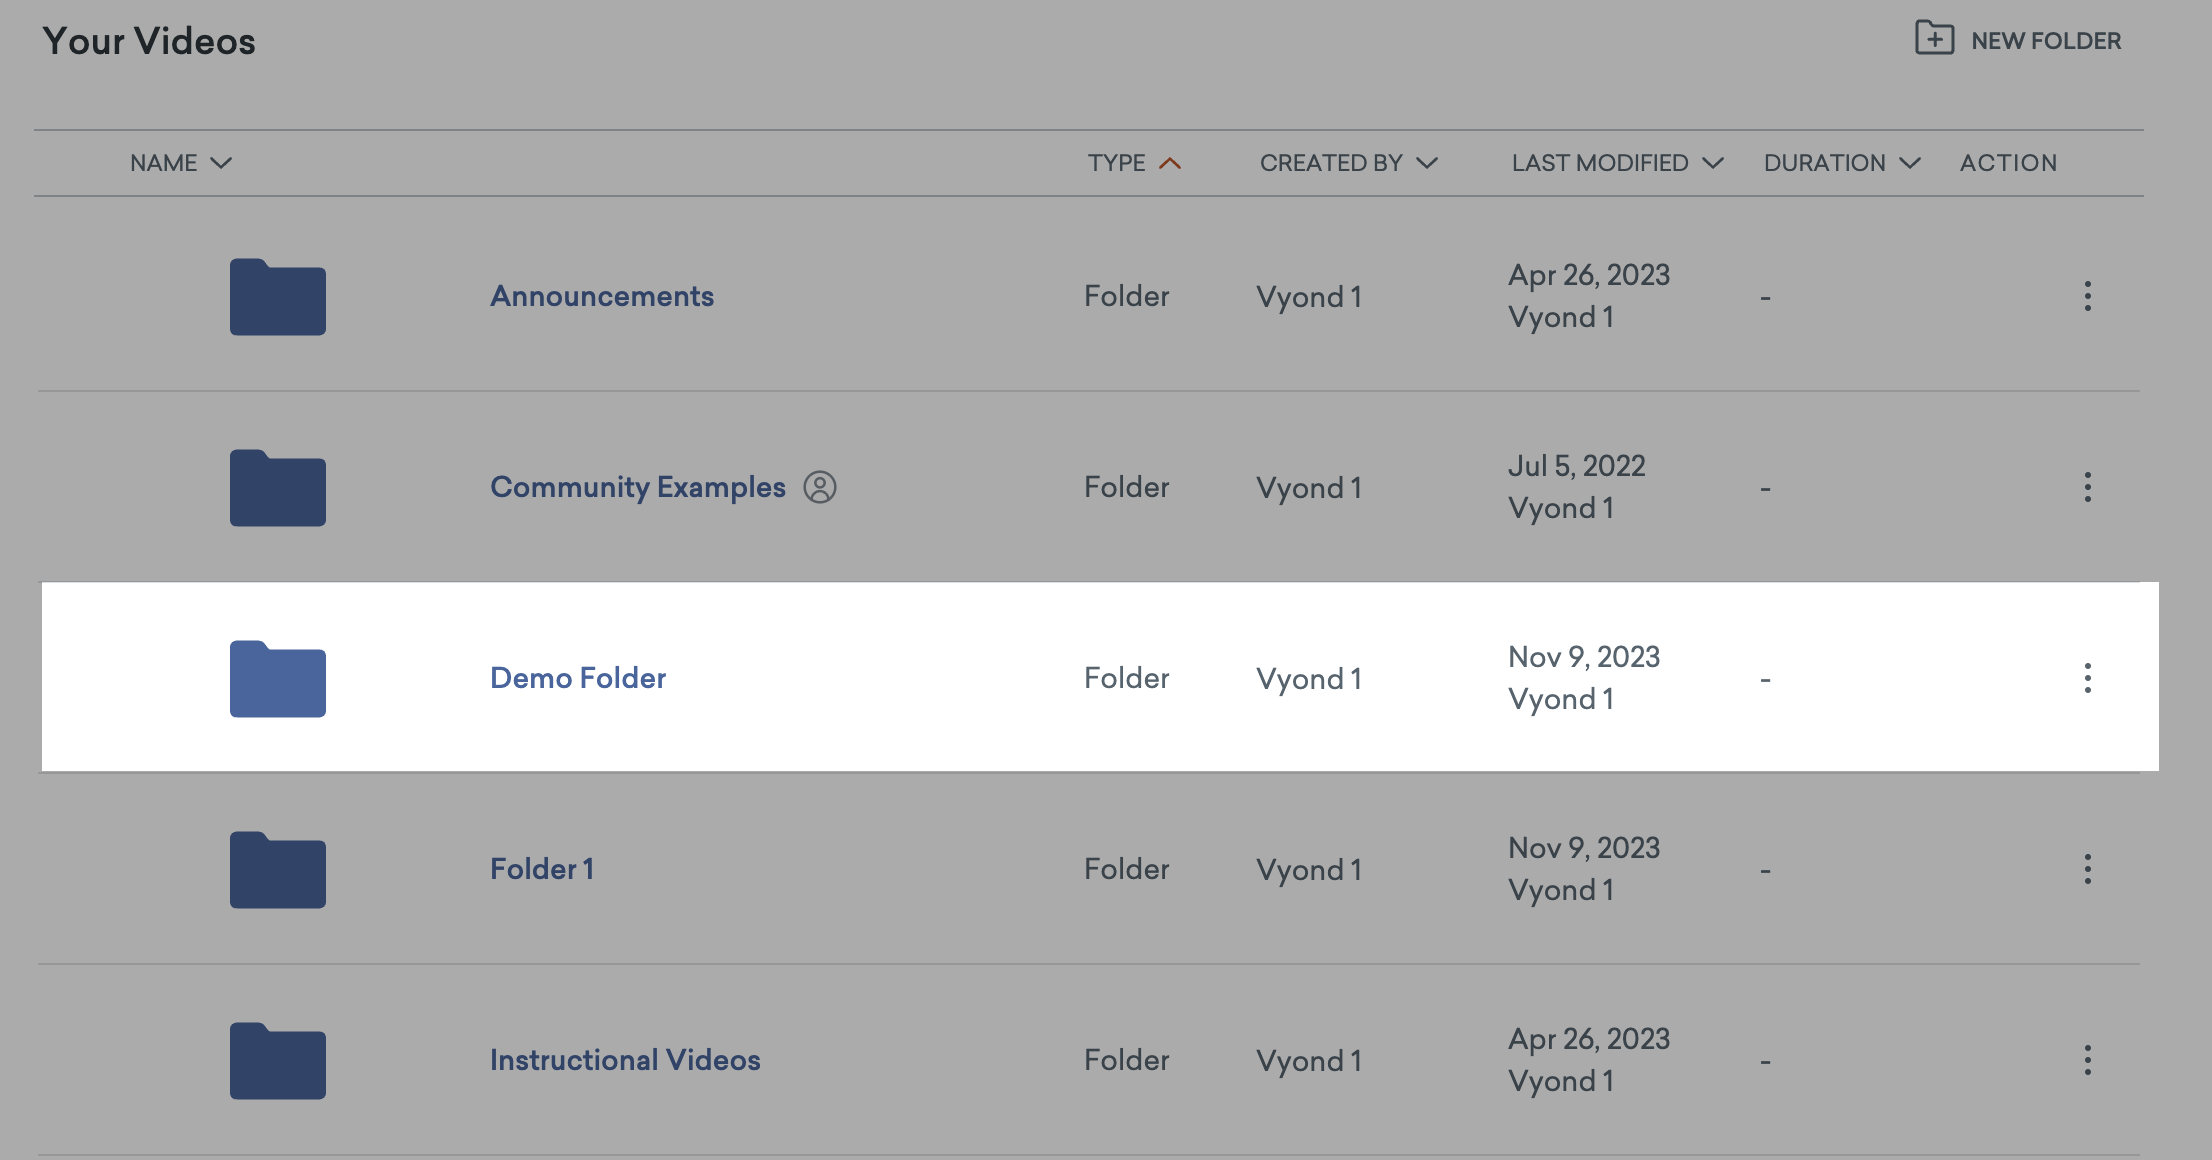This screenshot has height=1160, width=2212.
Task: Open the DURATION sort dropdown
Action: click(x=1911, y=162)
